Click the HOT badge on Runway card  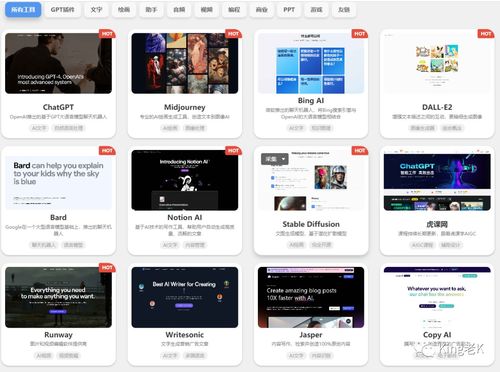pos(107,267)
